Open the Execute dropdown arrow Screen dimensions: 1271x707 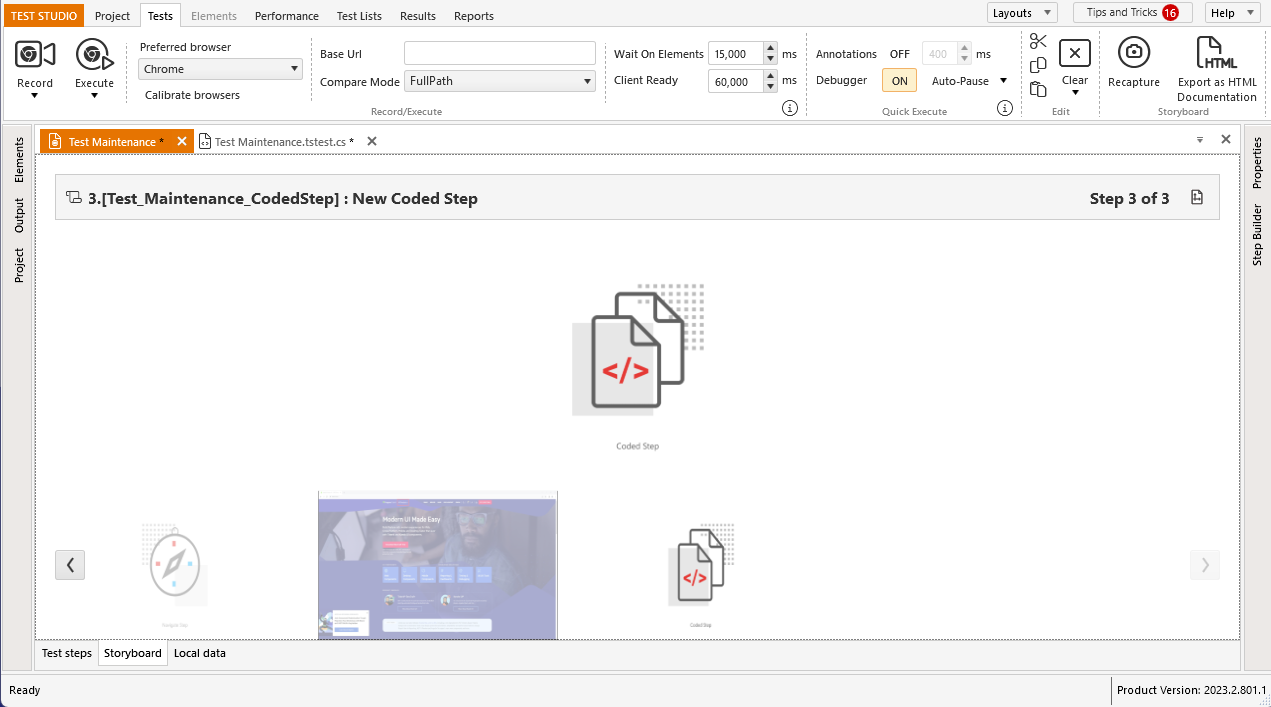94,96
